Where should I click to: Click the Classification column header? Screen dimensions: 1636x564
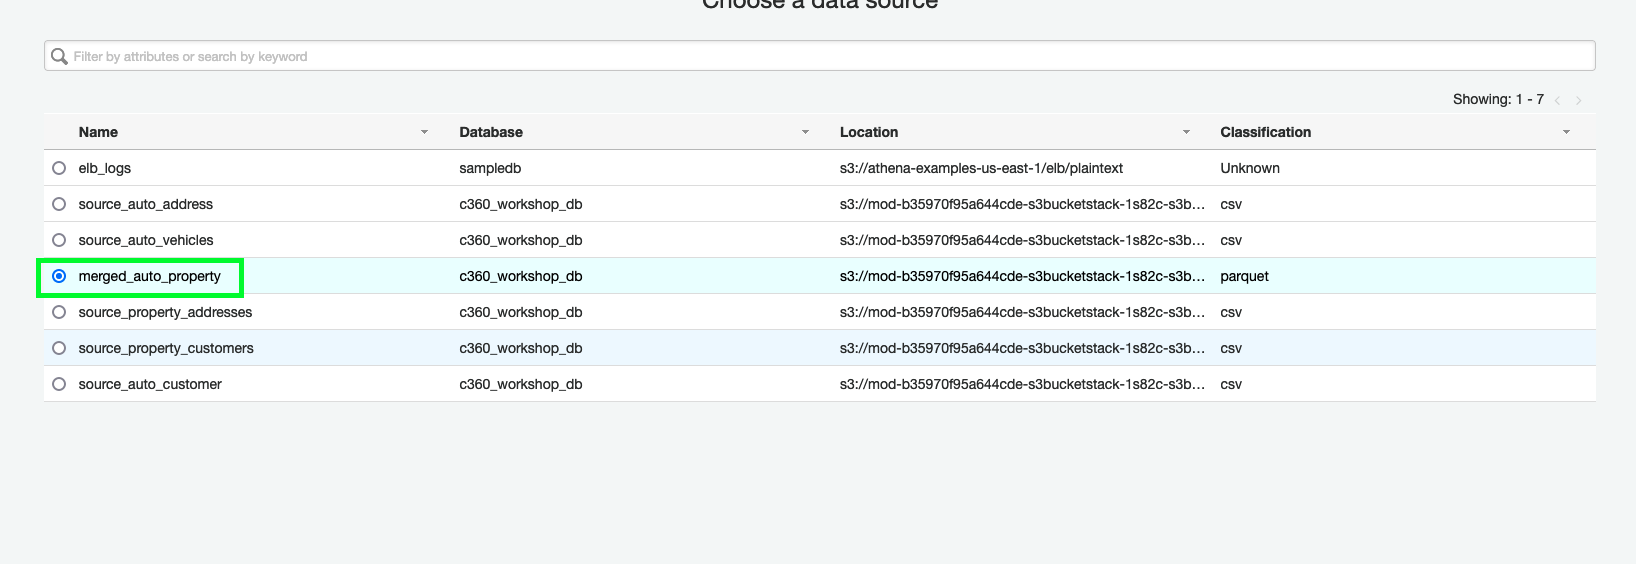[x=1265, y=132]
